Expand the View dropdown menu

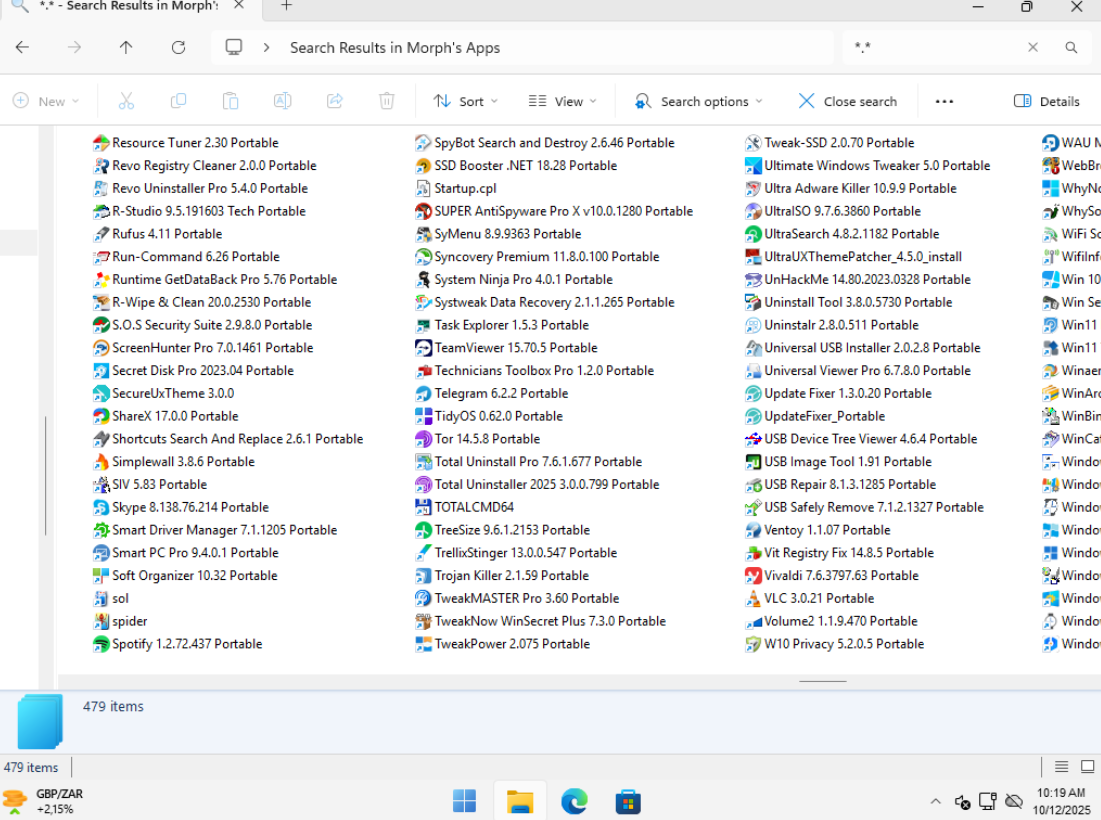click(x=562, y=101)
